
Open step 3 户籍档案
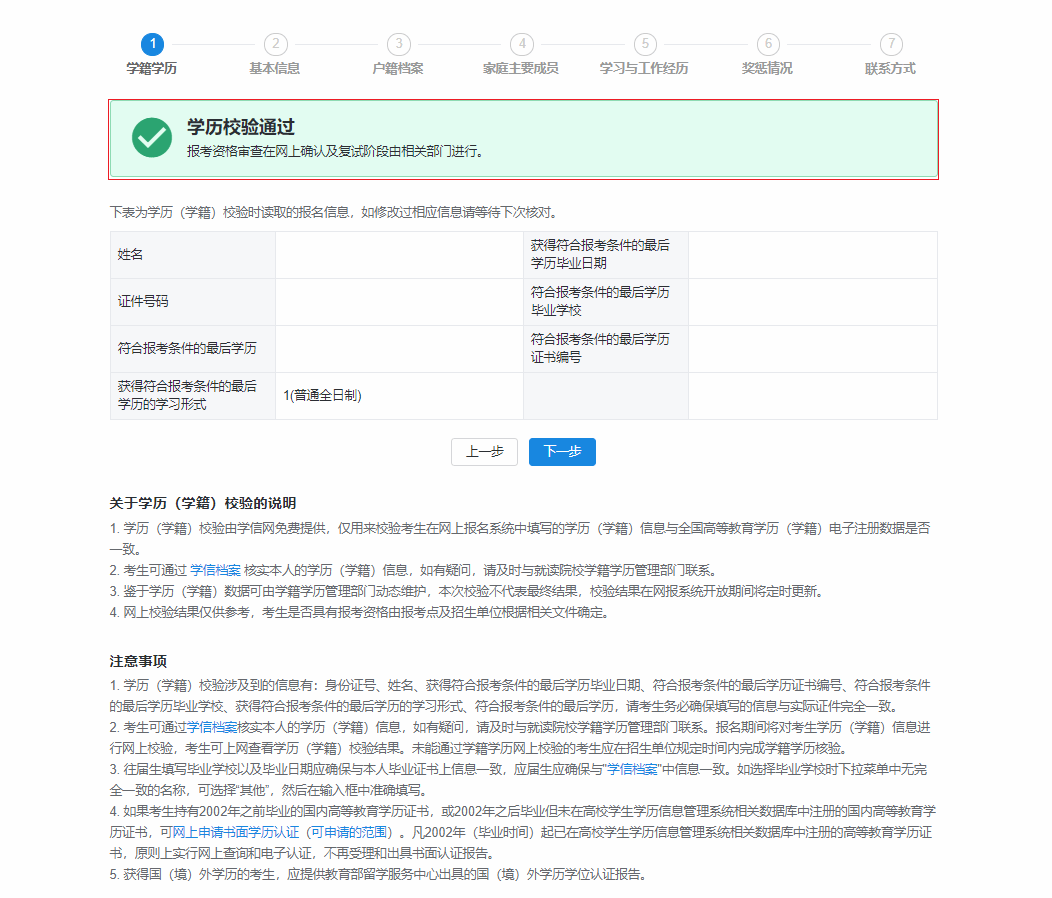coord(398,44)
